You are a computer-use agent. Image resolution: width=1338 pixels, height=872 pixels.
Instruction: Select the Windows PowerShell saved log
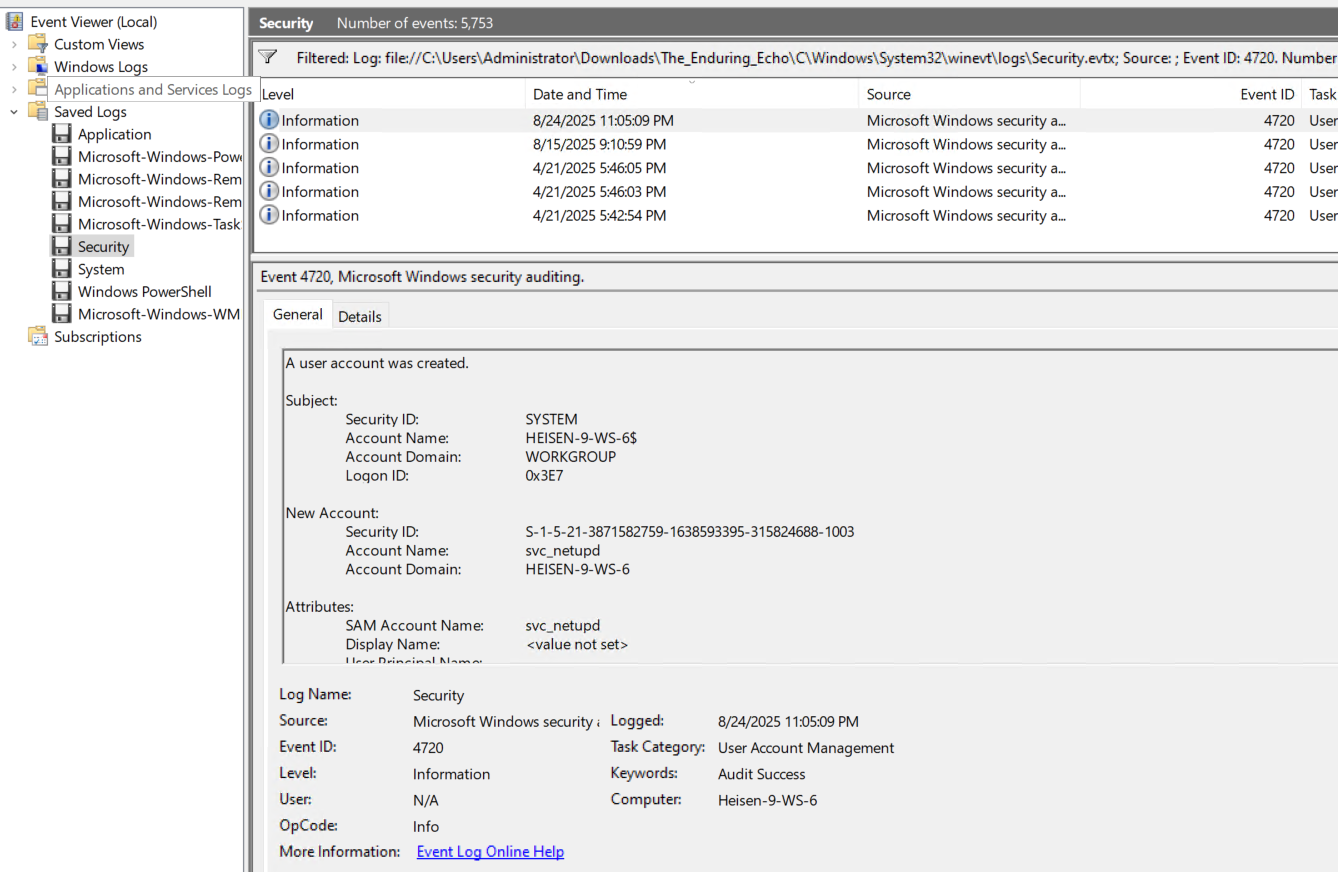pos(144,292)
